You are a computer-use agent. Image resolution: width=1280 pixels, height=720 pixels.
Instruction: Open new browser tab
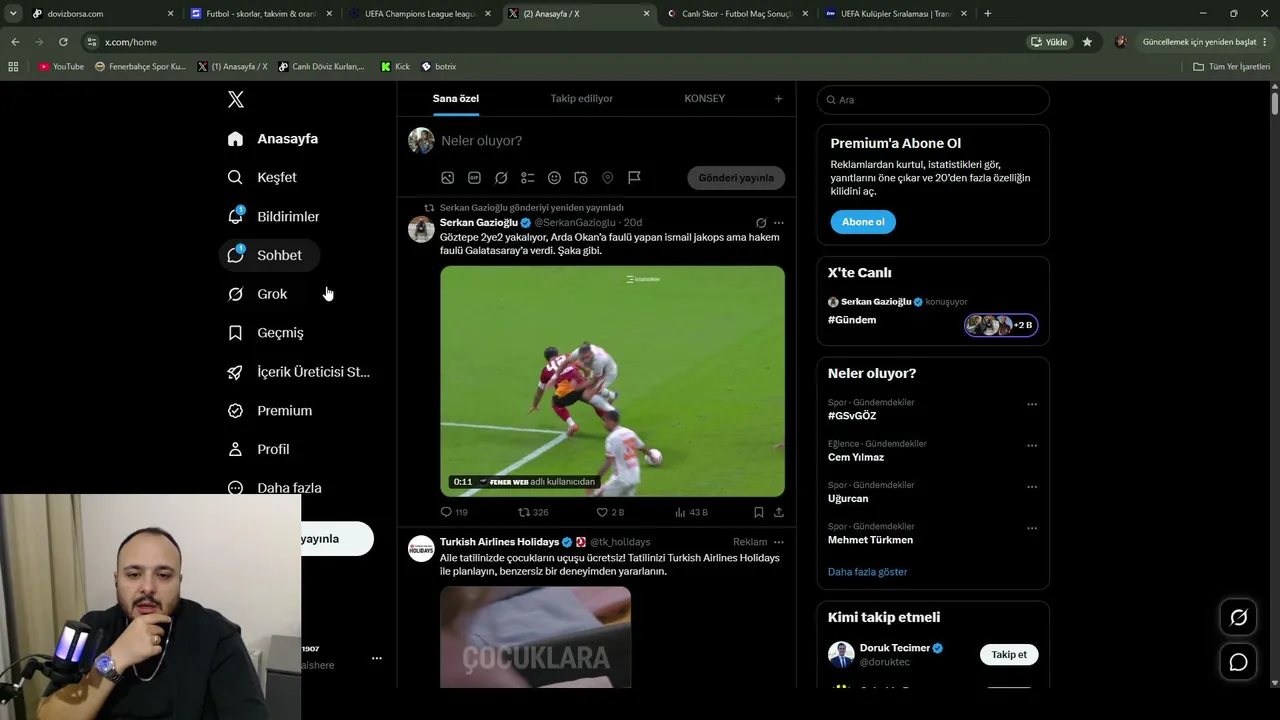(x=988, y=14)
